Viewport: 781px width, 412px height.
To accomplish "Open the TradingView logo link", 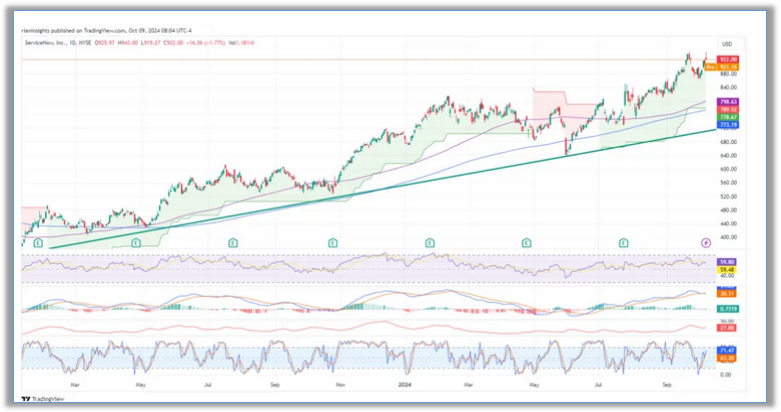I will [x=42, y=397].
